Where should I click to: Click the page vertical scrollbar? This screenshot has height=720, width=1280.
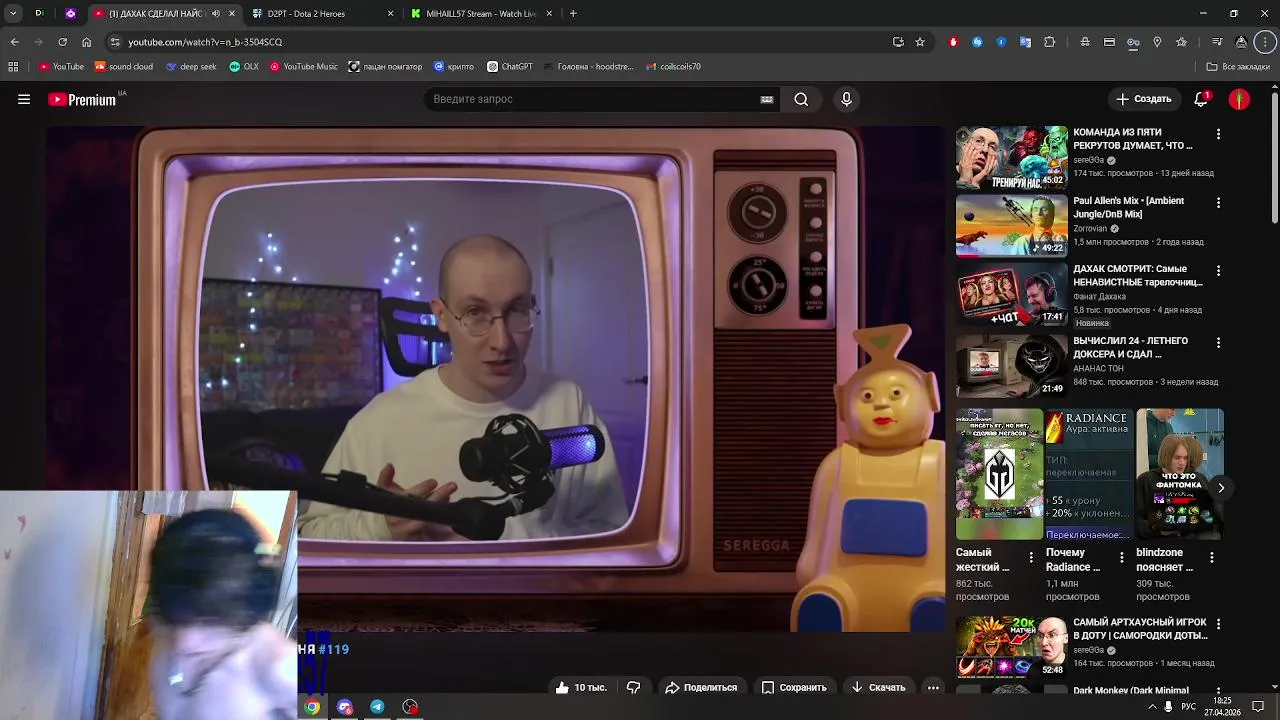pyautogui.click(x=1274, y=157)
